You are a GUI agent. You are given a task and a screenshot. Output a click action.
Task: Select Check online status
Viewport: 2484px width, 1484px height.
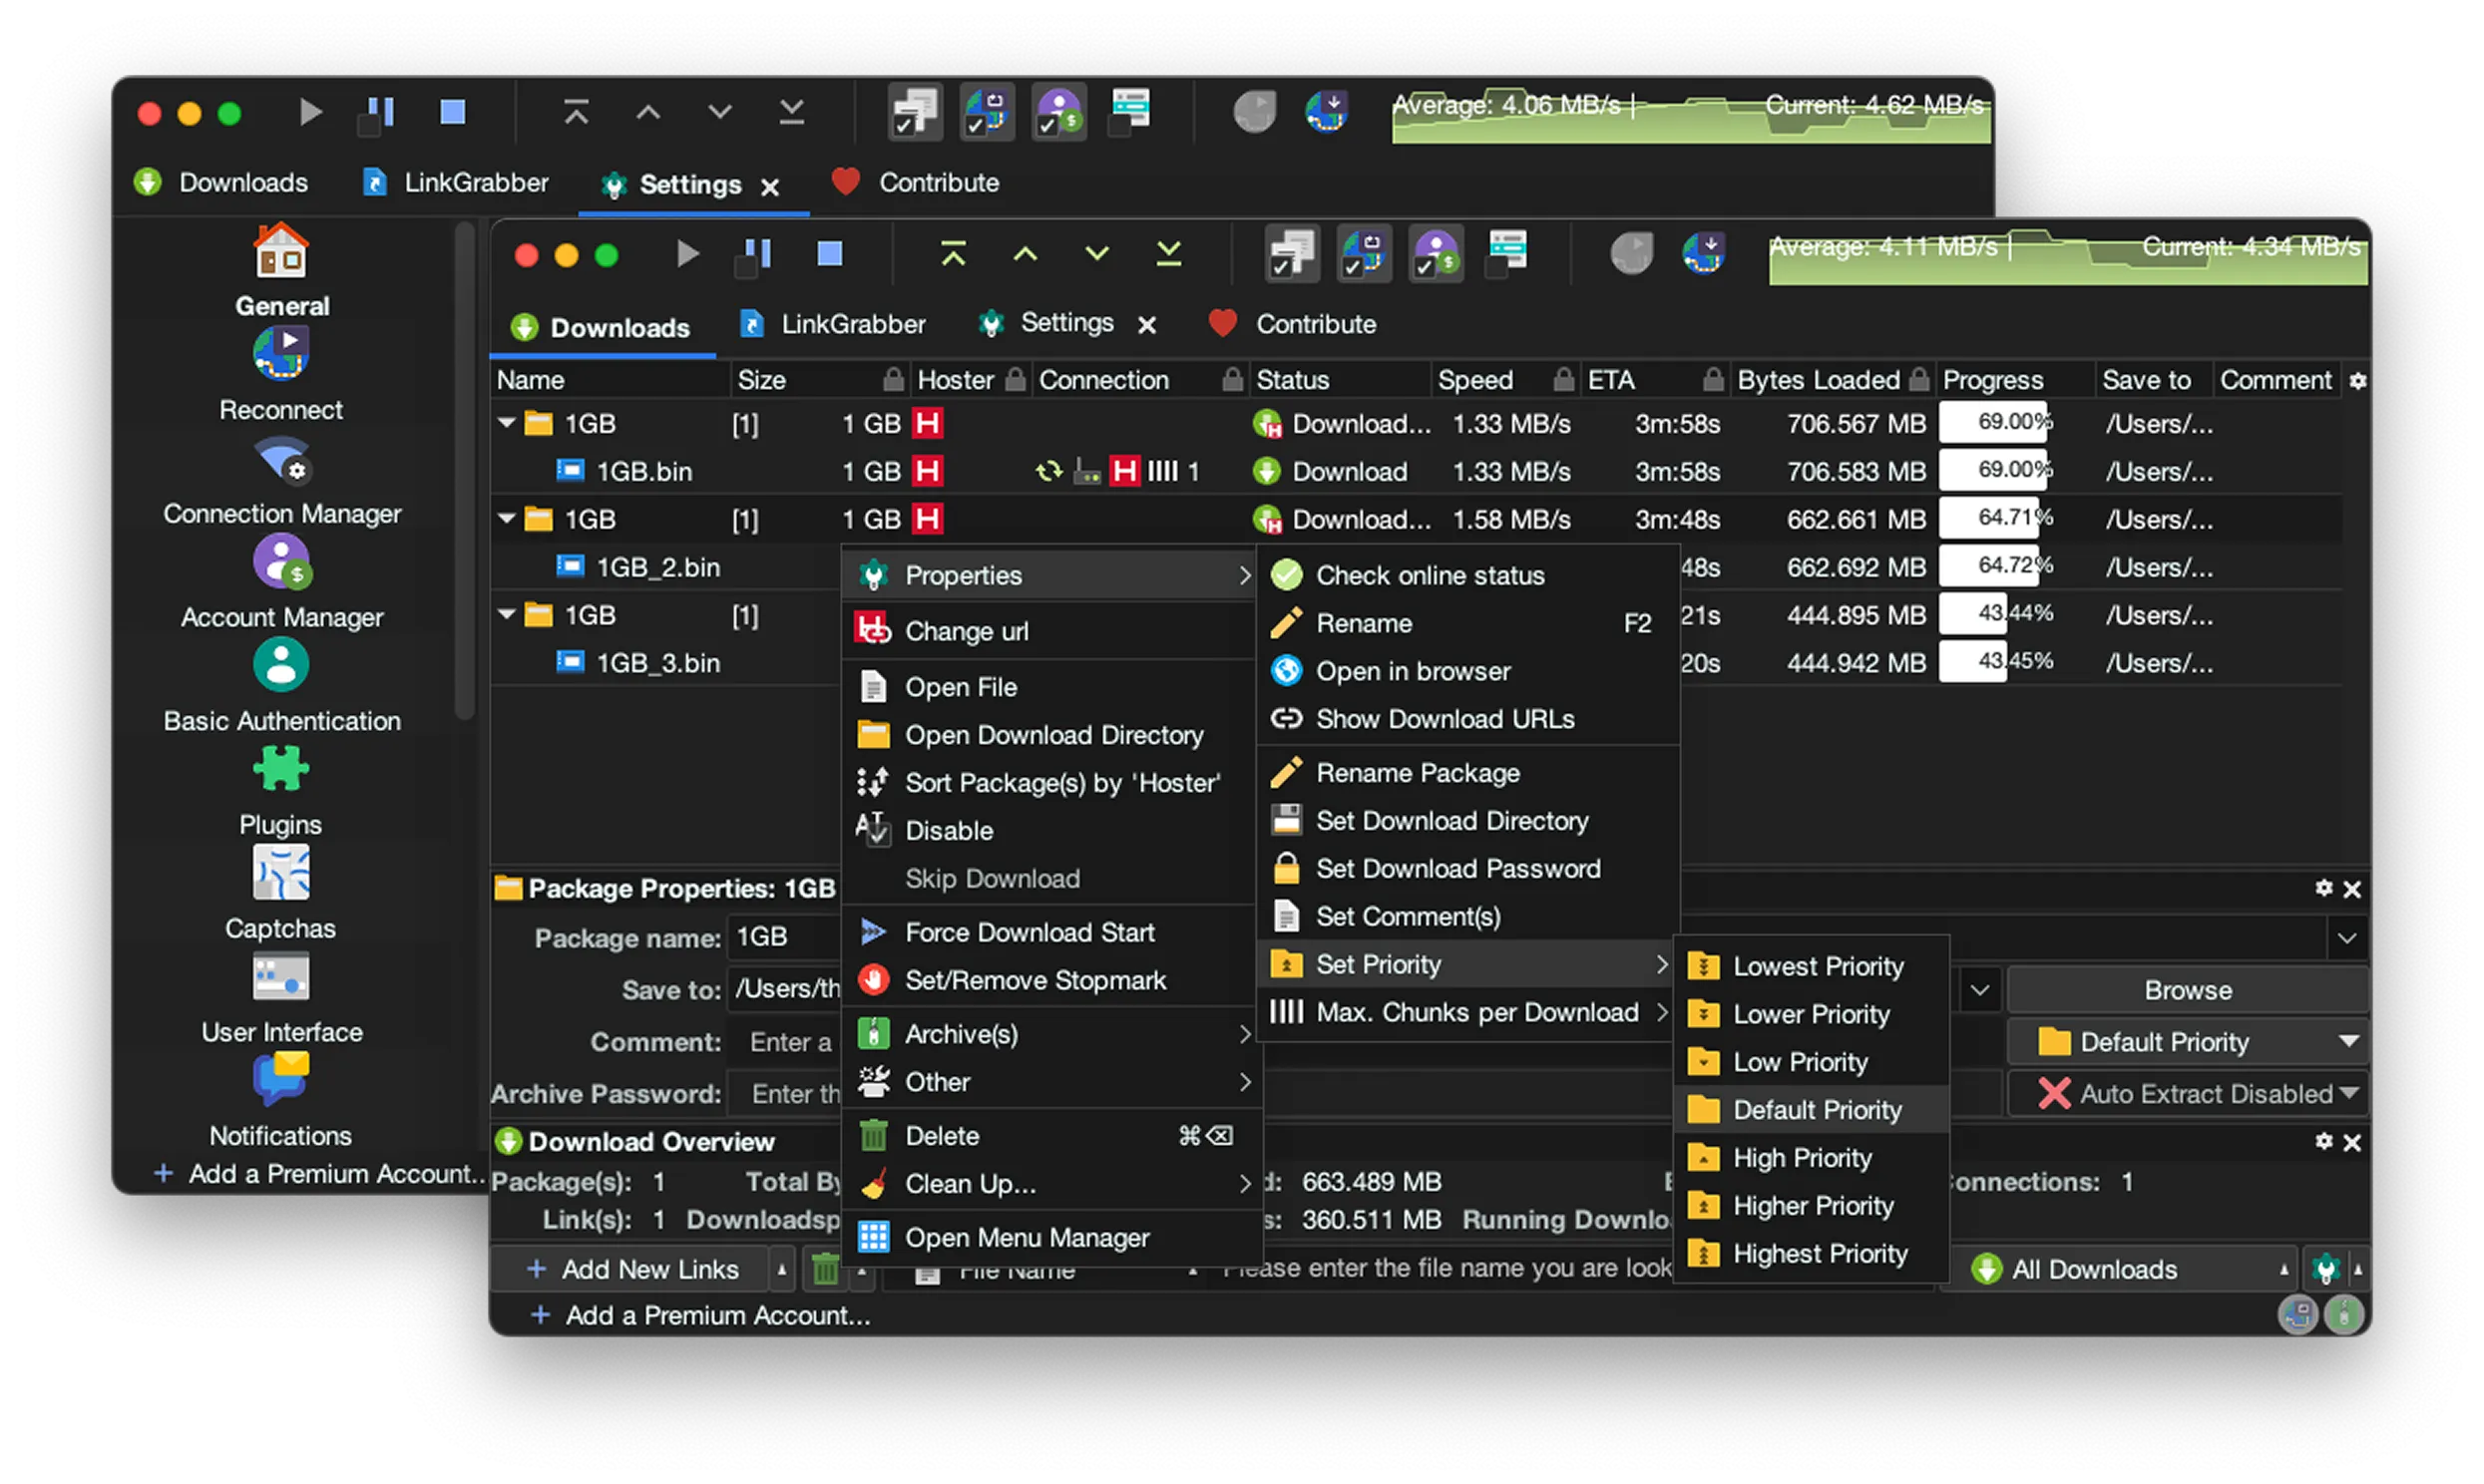click(1468, 575)
